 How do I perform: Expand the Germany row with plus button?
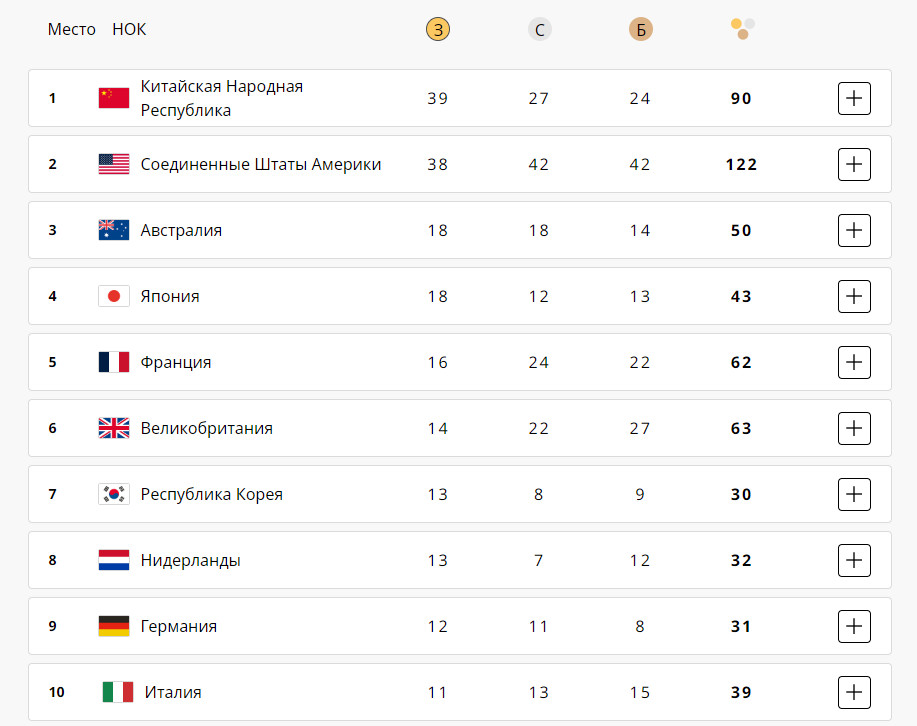tap(854, 626)
